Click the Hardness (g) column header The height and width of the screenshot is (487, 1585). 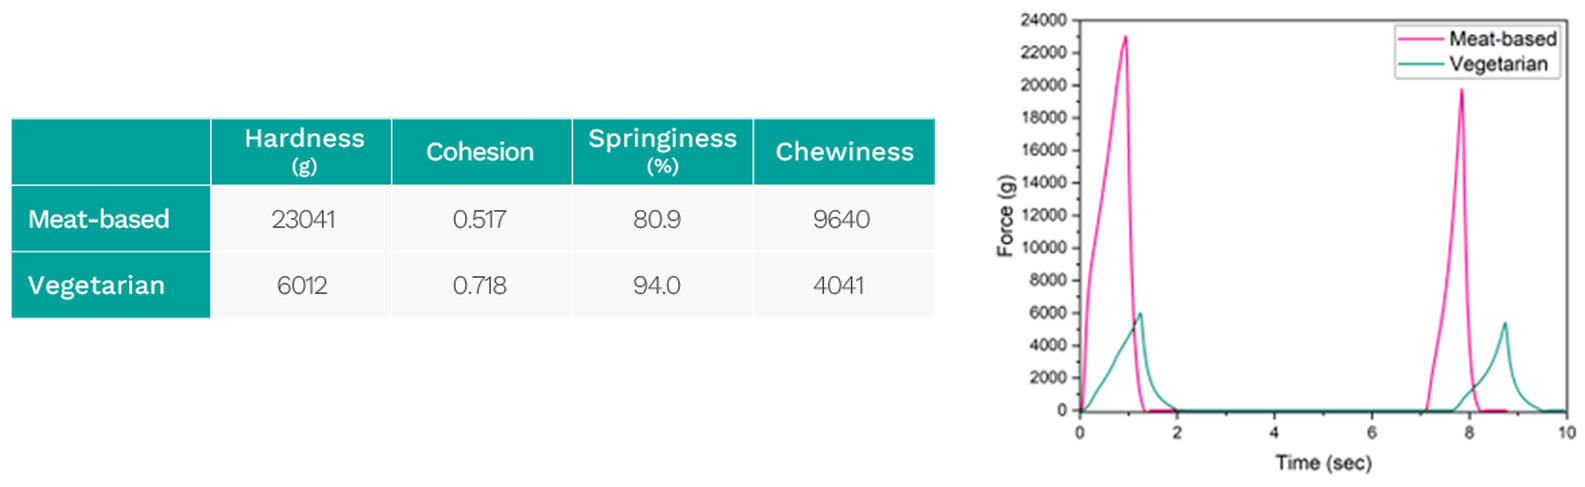[304, 150]
